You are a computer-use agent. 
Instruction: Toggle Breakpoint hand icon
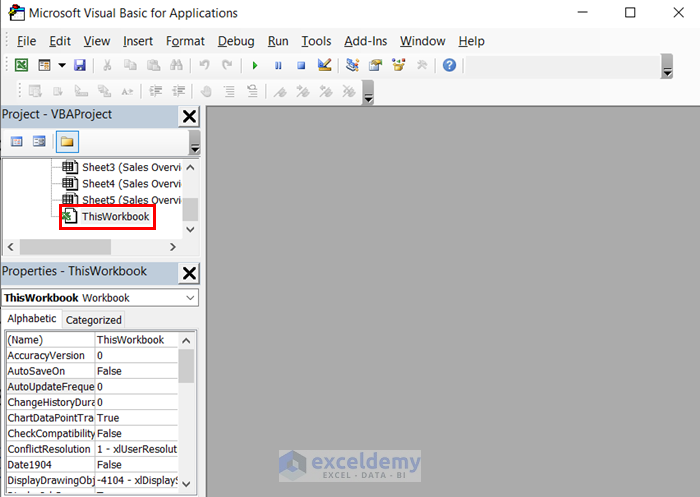click(x=206, y=92)
